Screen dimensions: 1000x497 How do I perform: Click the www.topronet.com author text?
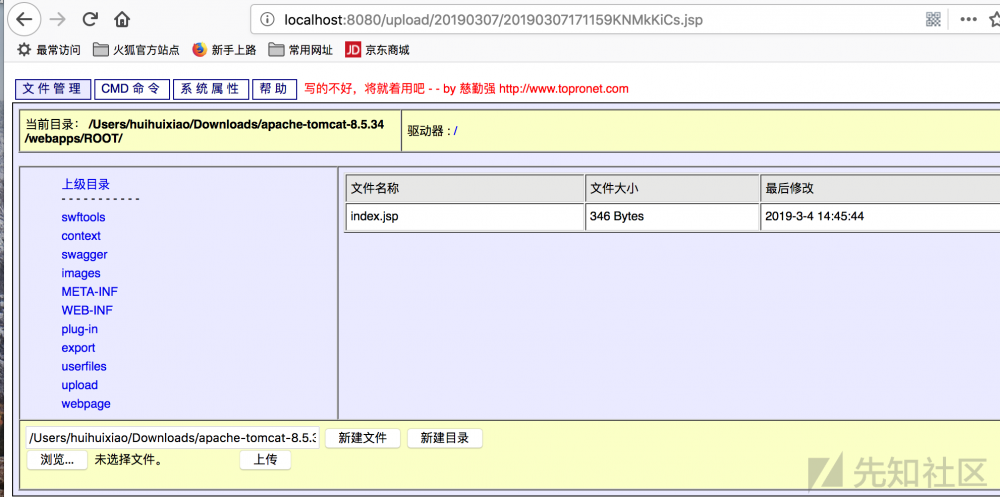pos(563,89)
